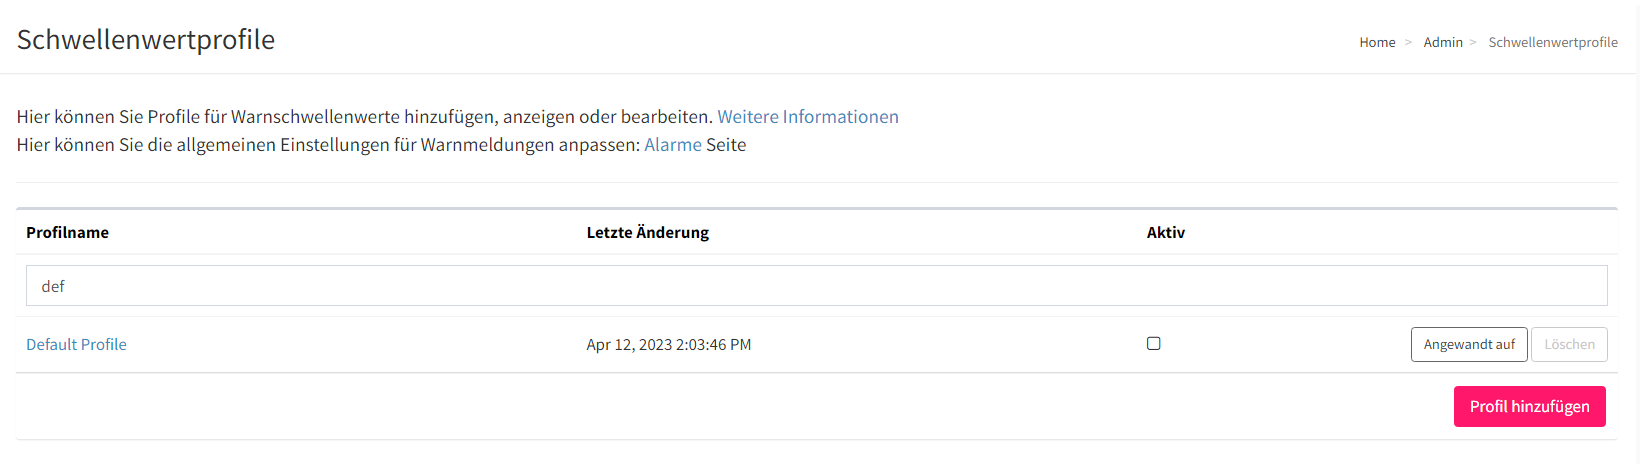Navigate to Home in the breadcrumb
Viewport: 1640px width, 464px height.
pyautogui.click(x=1377, y=42)
